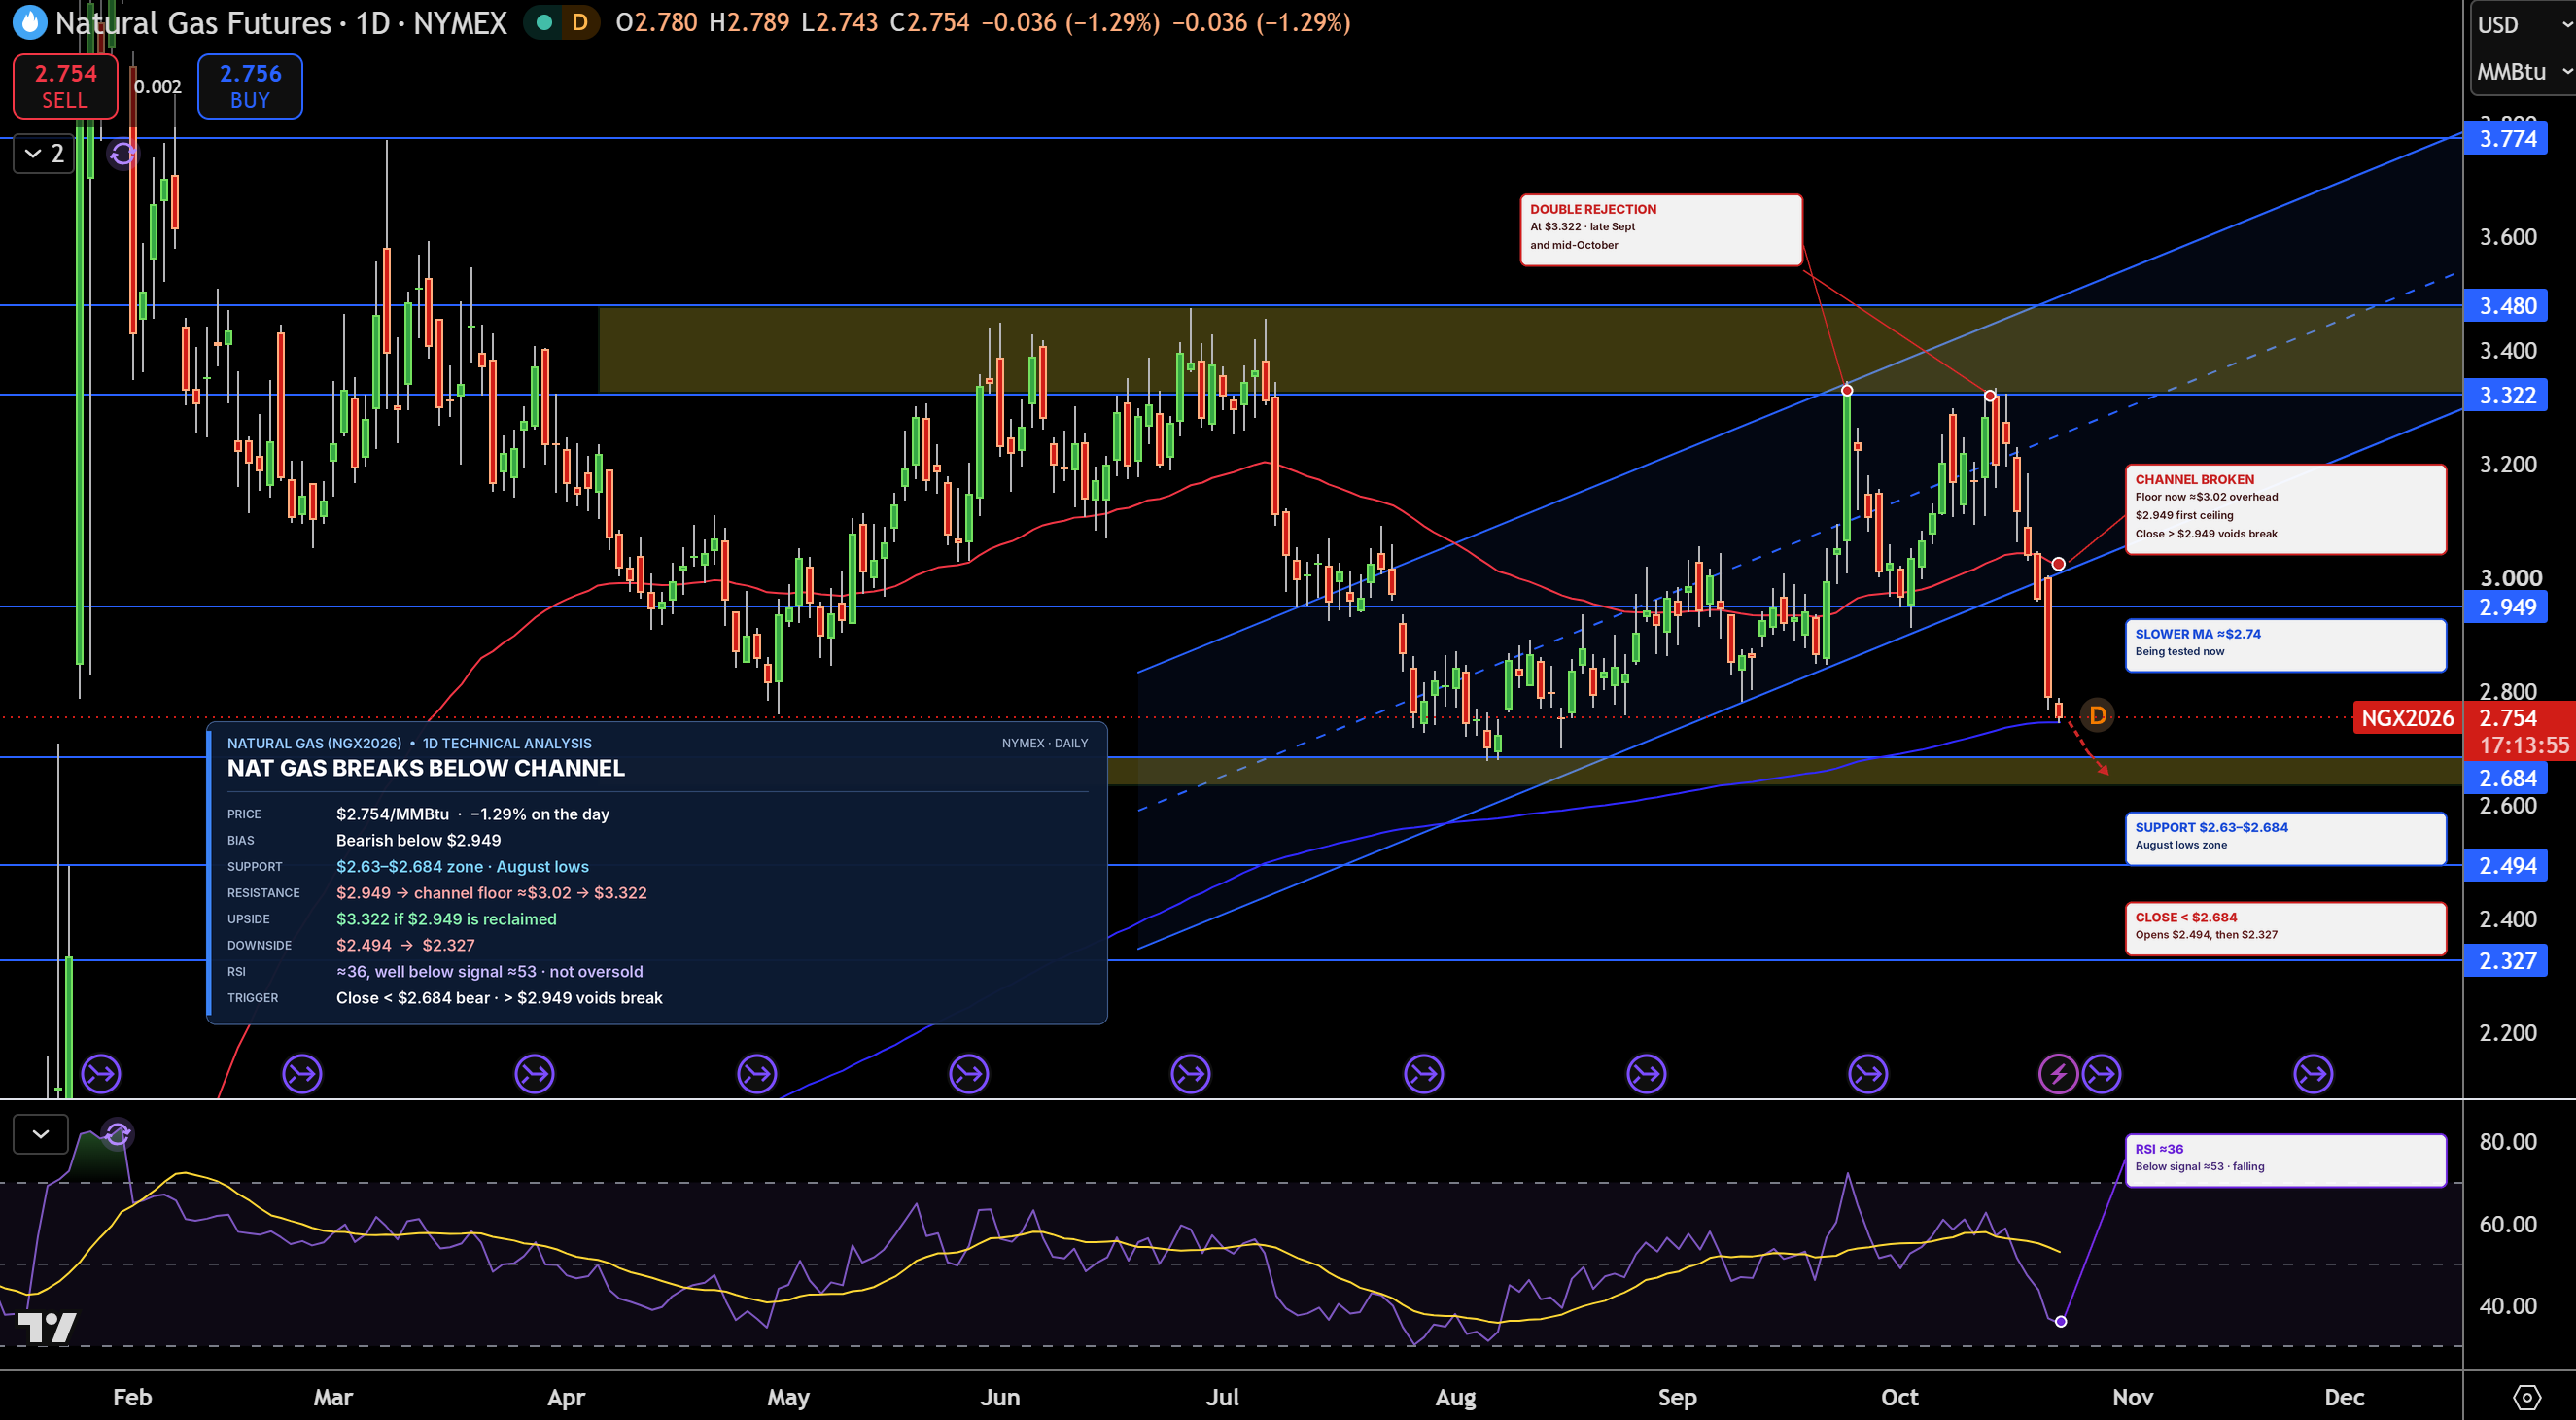Click the 3.480 price level label
The image size is (2576, 1420).
(x=2507, y=305)
